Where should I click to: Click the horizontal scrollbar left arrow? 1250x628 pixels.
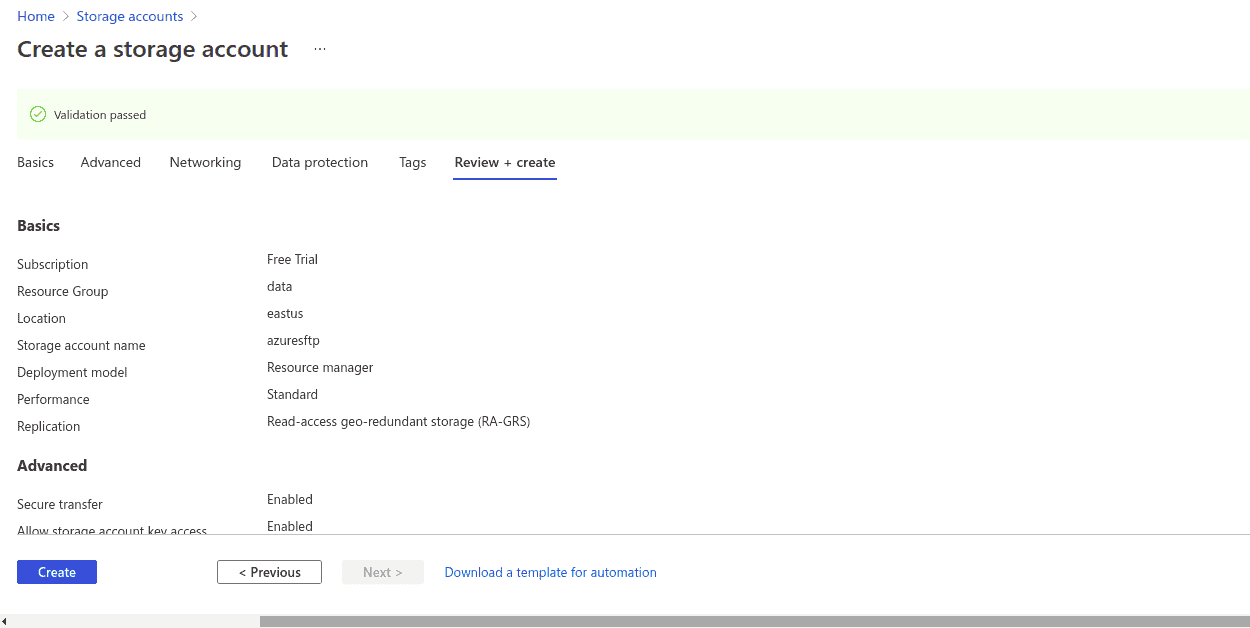[5, 621]
